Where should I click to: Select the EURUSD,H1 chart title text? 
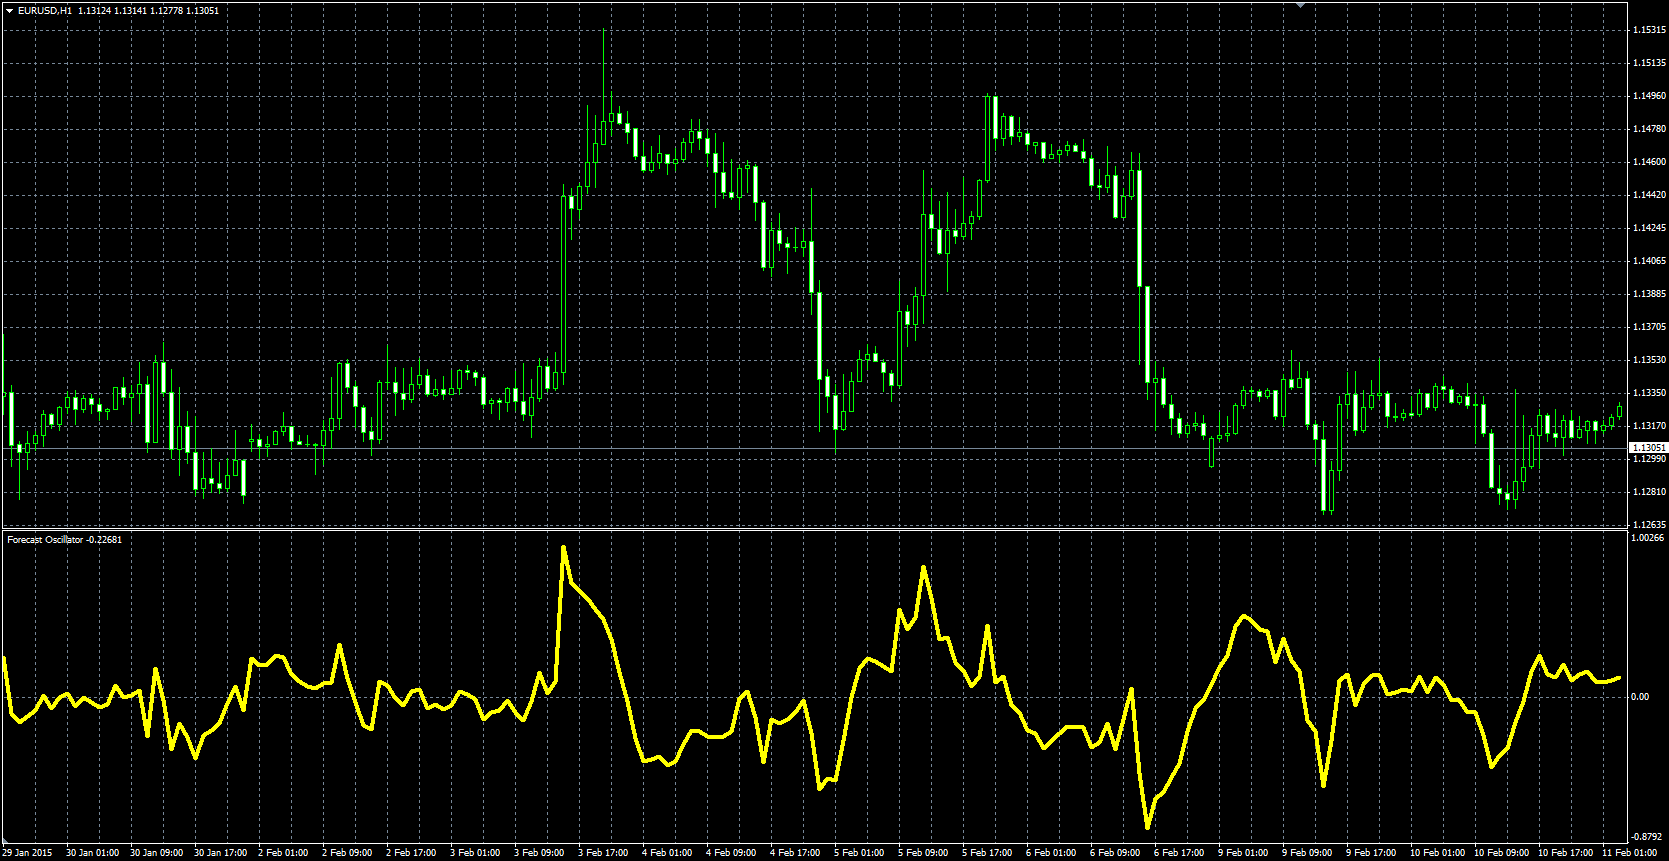tap(45, 10)
